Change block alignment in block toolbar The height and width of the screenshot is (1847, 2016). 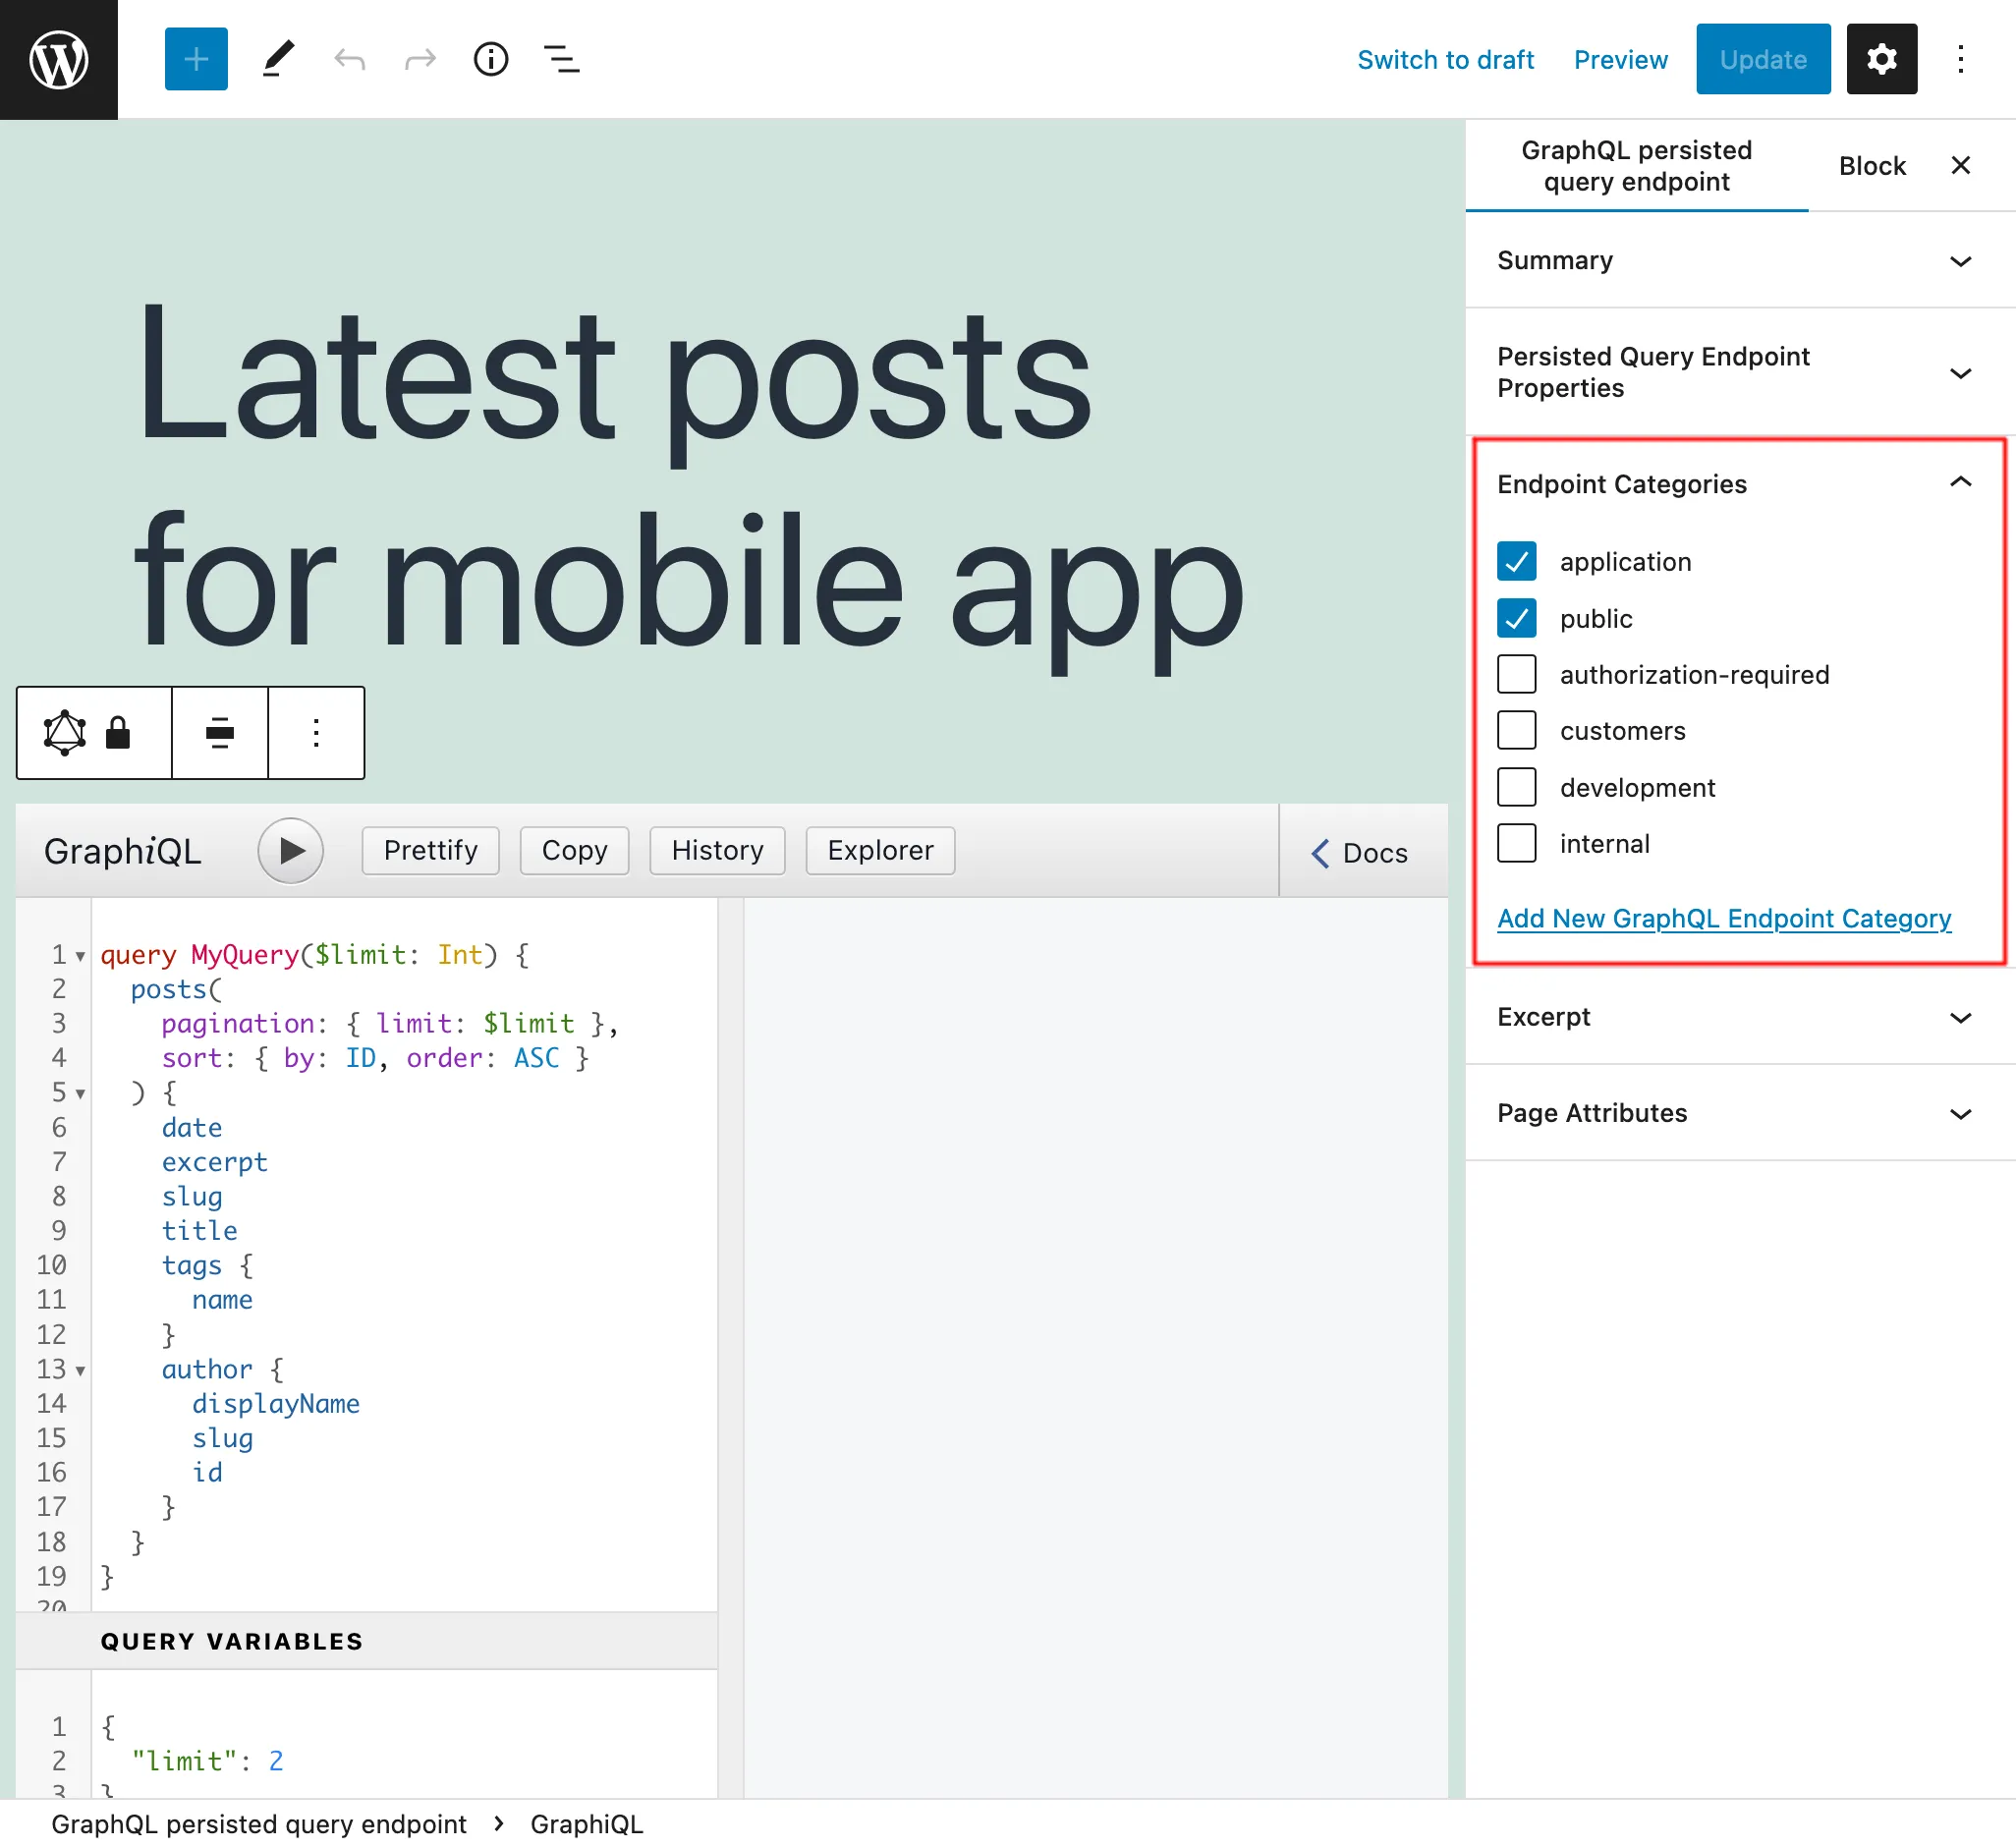click(x=220, y=733)
